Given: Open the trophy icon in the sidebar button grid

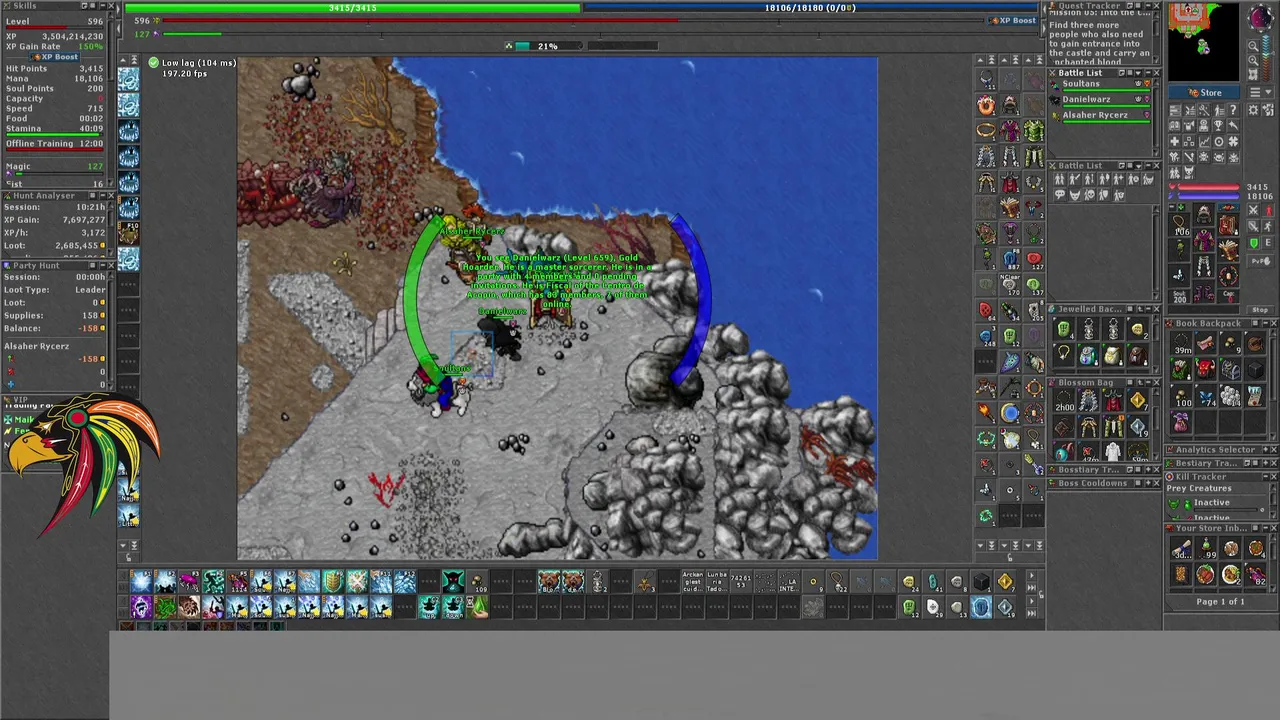Looking at the screenshot, I should click(x=1218, y=125).
